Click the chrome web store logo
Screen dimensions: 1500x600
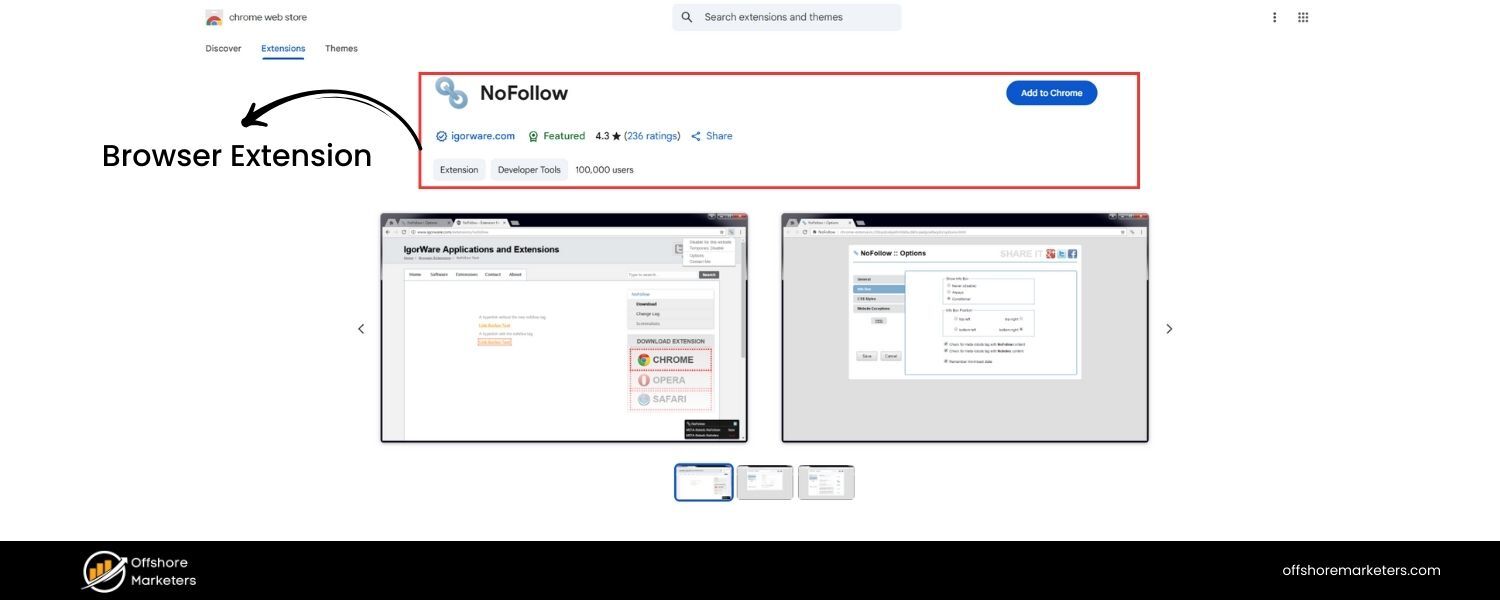213,17
